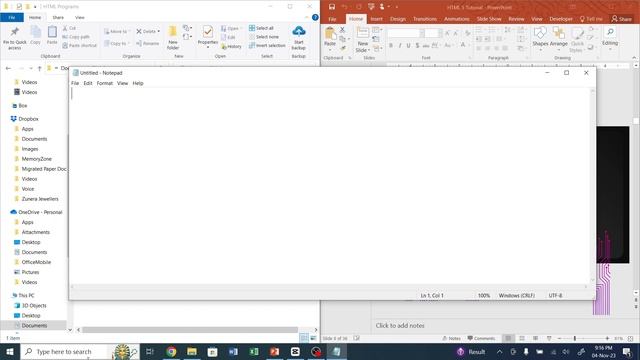Click Select all in Explorer ribbon
Viewport: 640px width, 360px height.
click(x=261, y=28)
